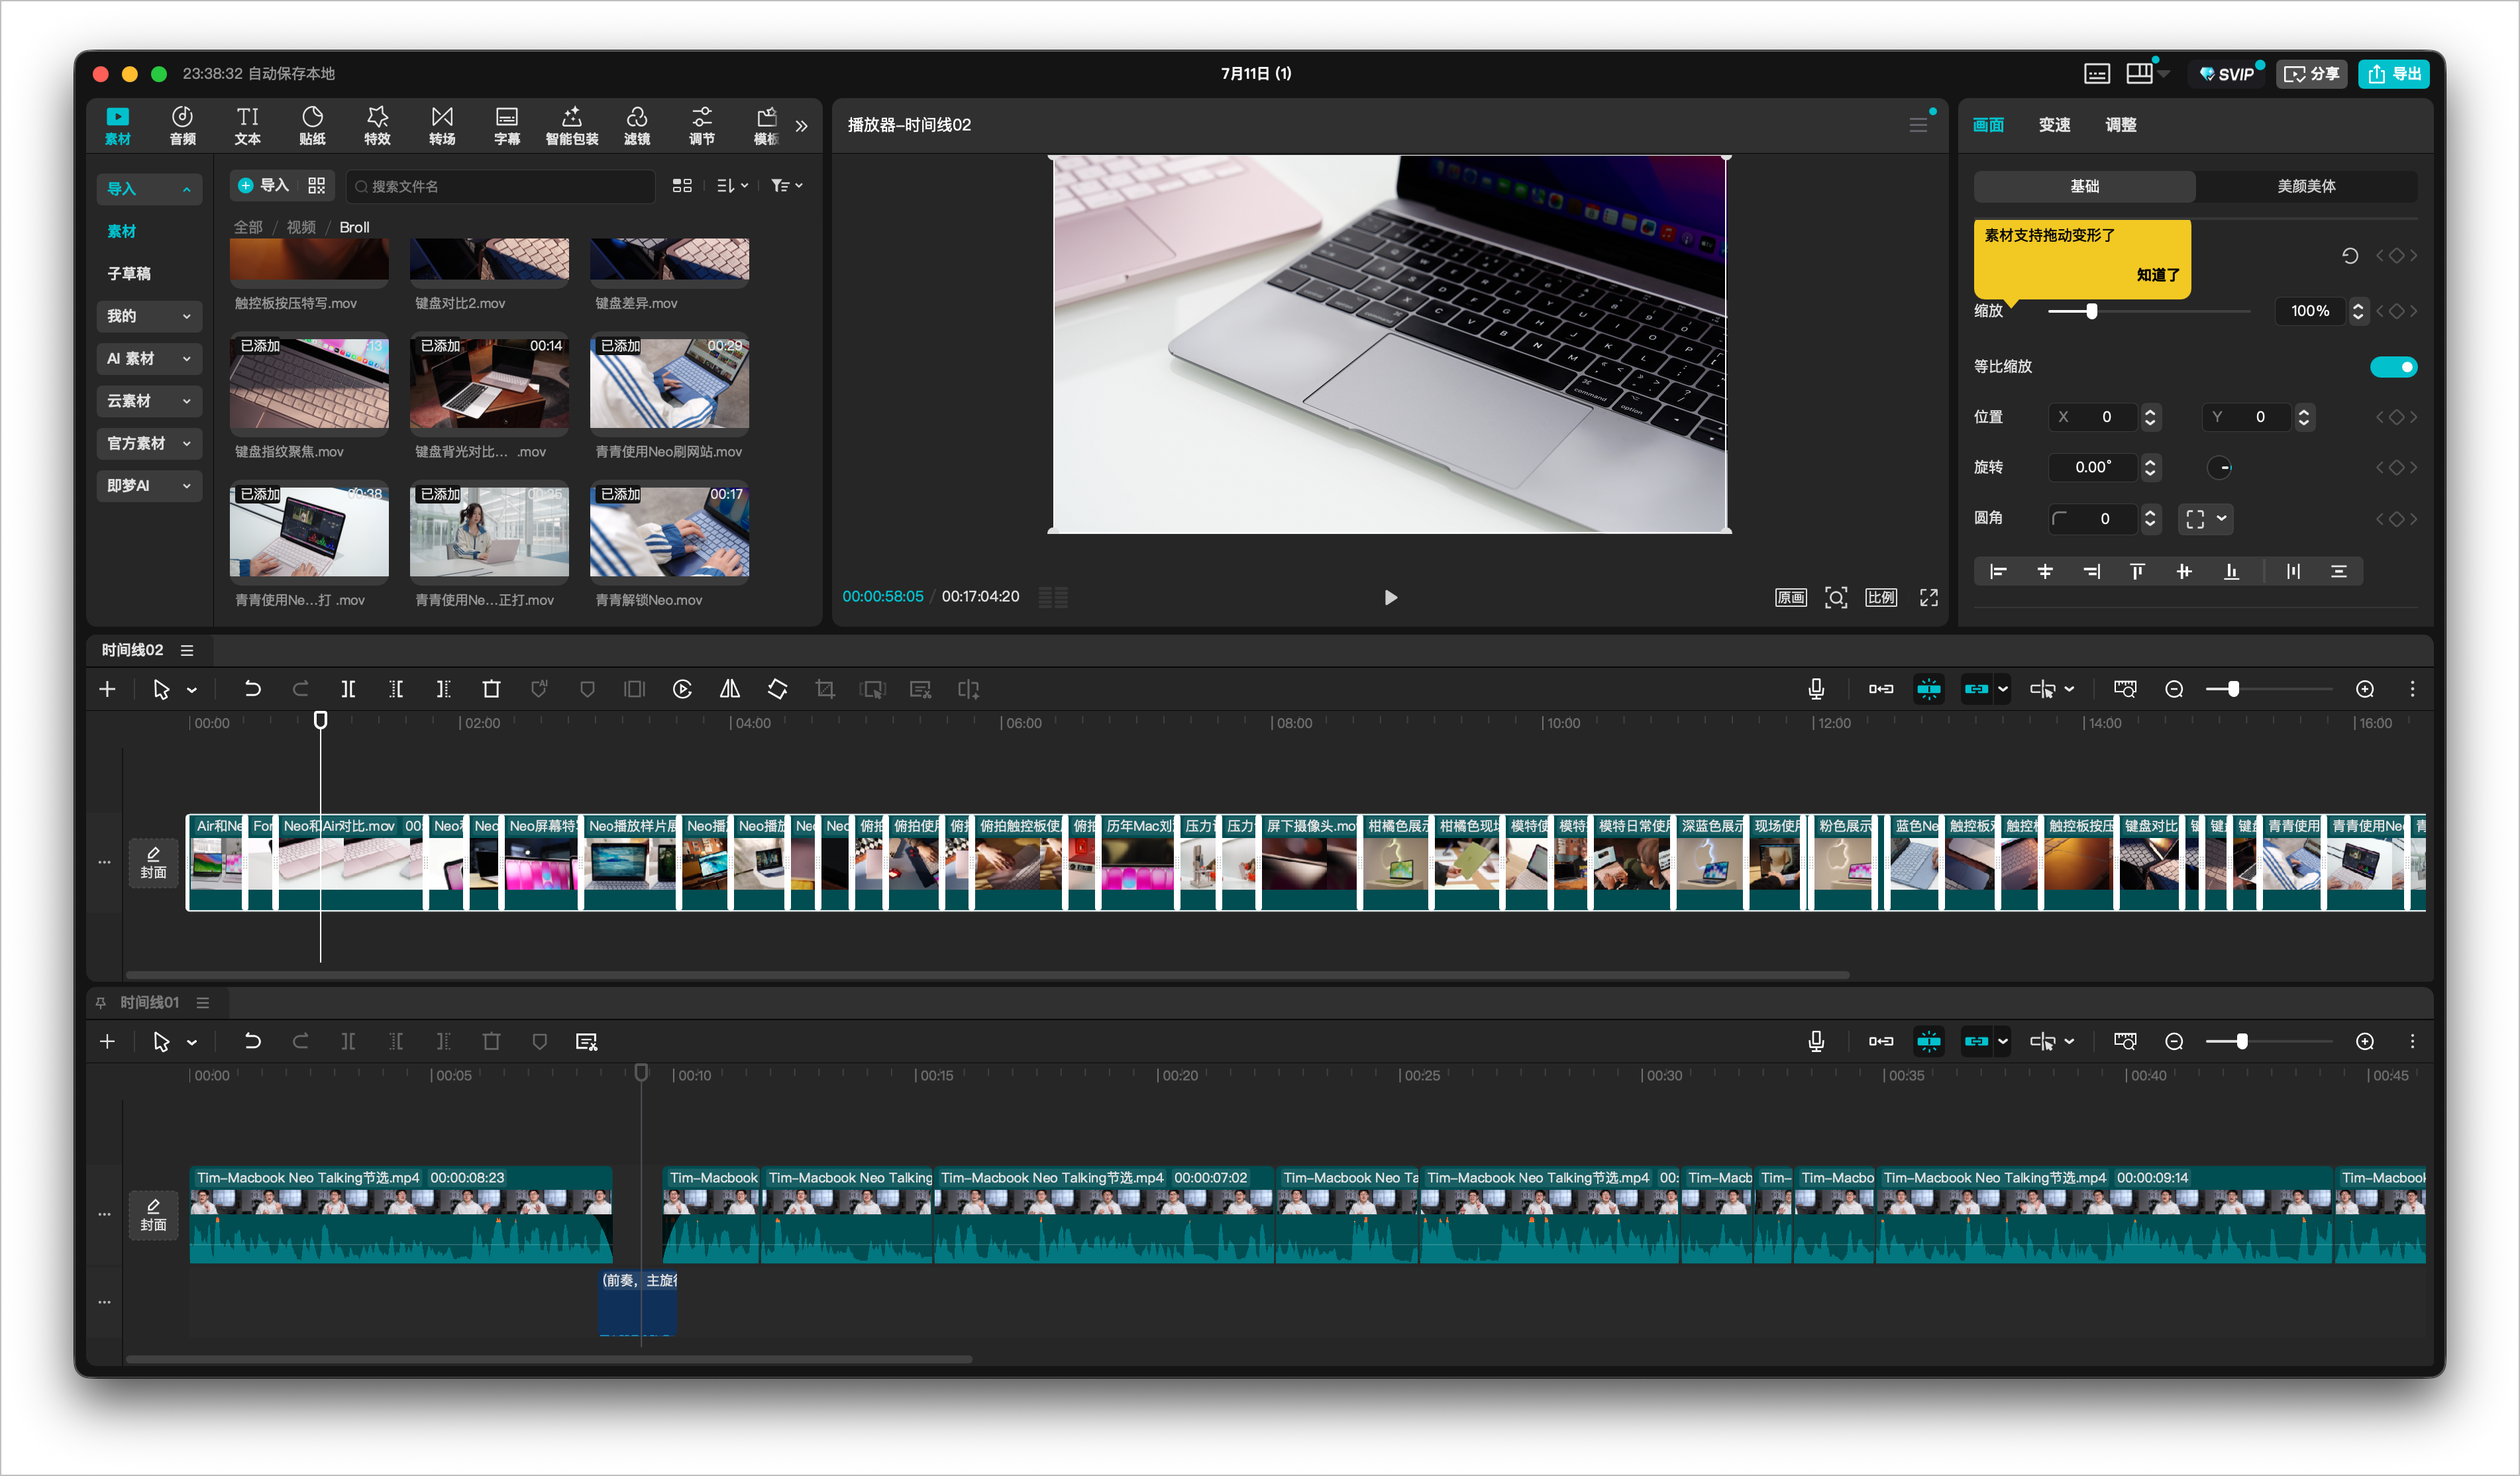2520x1476 pixels.
Task: Toggle main track magnet in 时间线01
Action: point(1880,1042)
